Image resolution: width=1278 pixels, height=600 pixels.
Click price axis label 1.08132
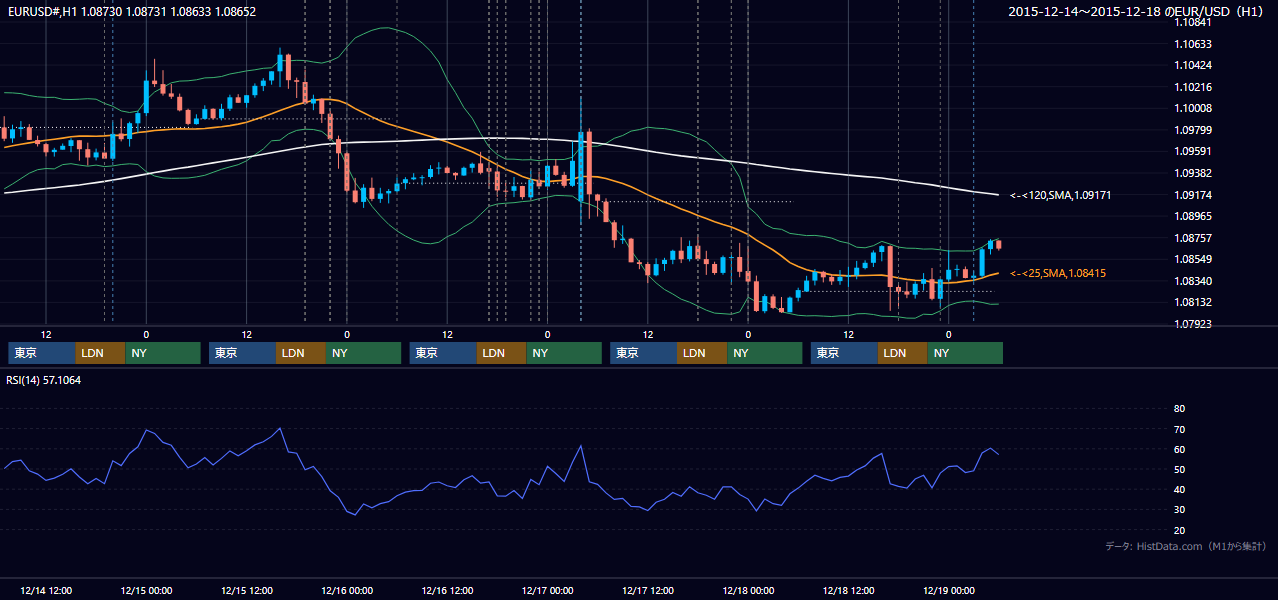tap(1193, 302)
